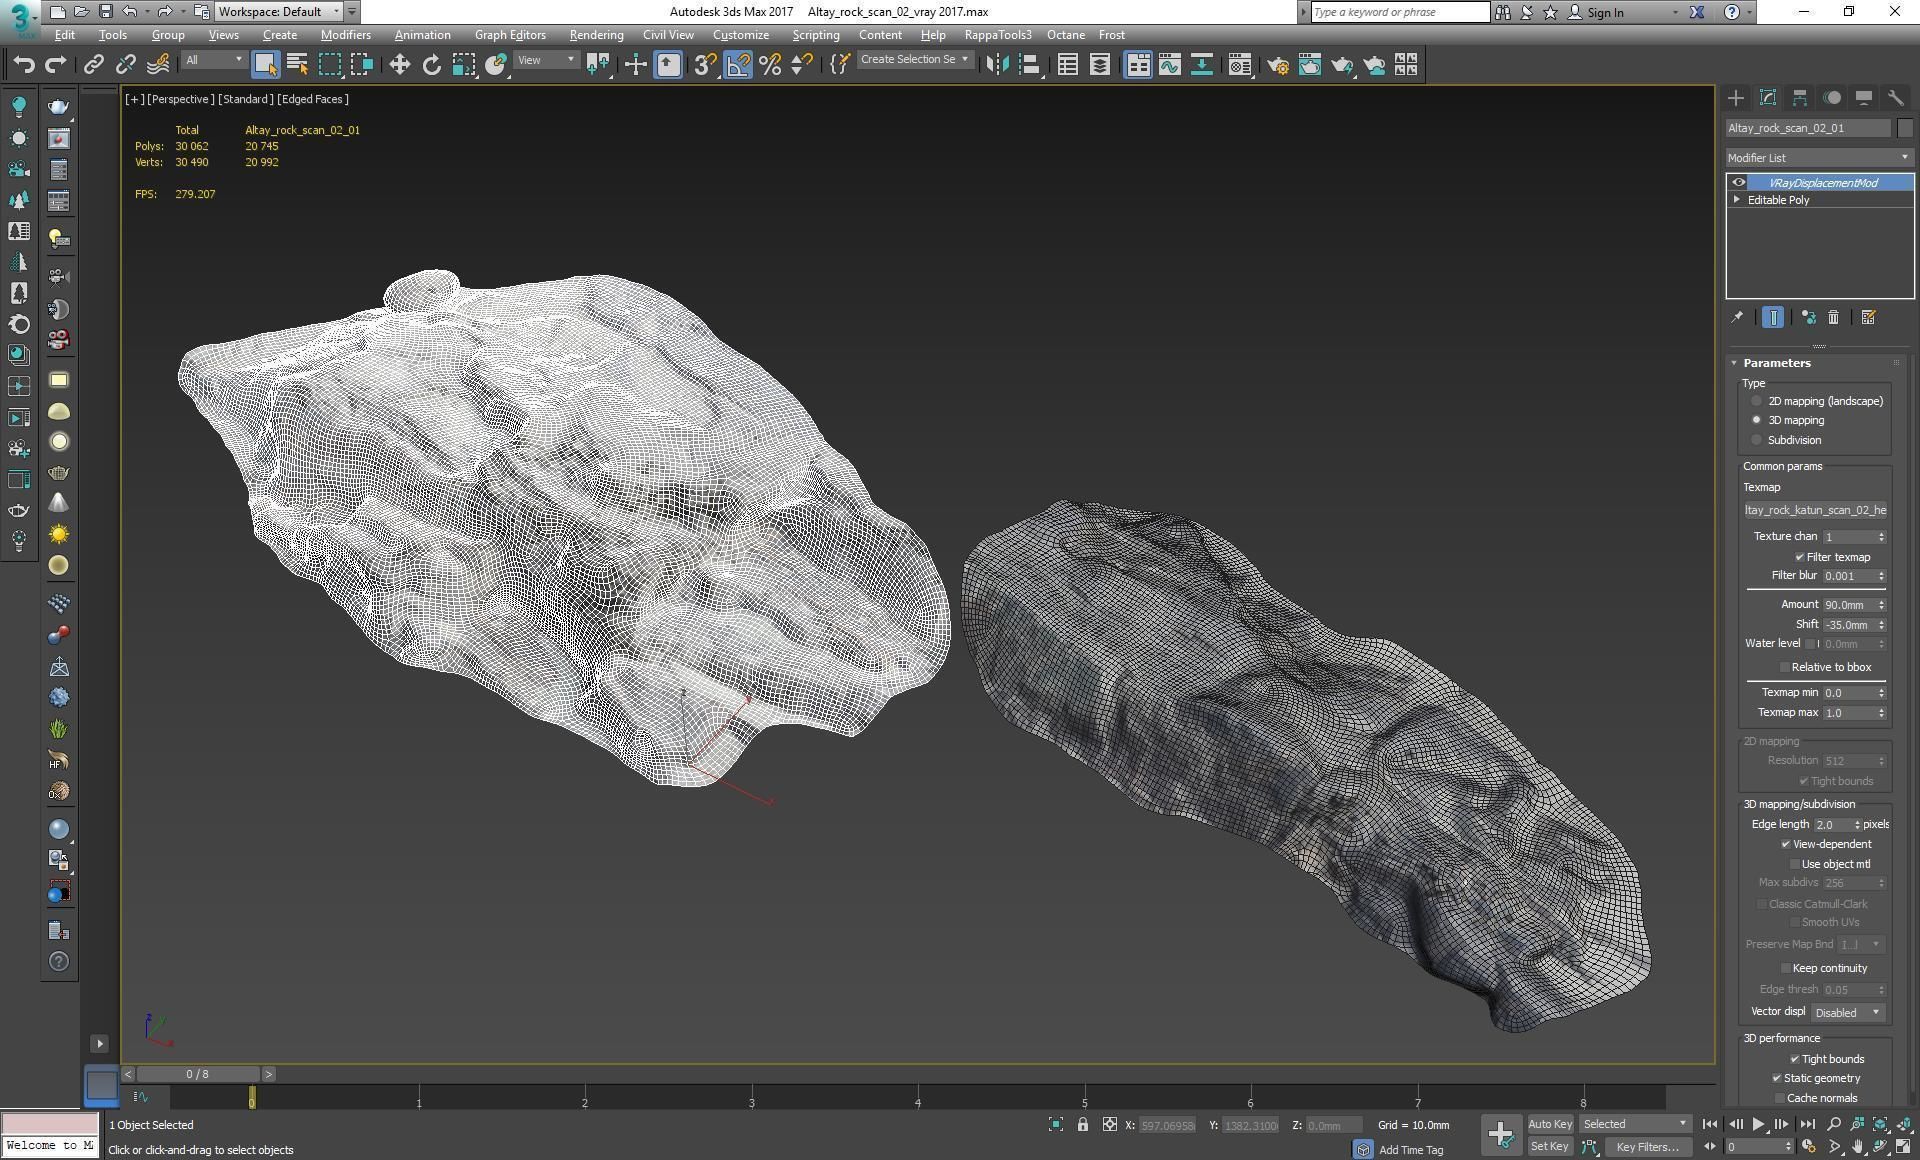Click the Amount 90.0mm spinner arrows
This screenshot has width=1920, height=1160.
coord(1881,605)
